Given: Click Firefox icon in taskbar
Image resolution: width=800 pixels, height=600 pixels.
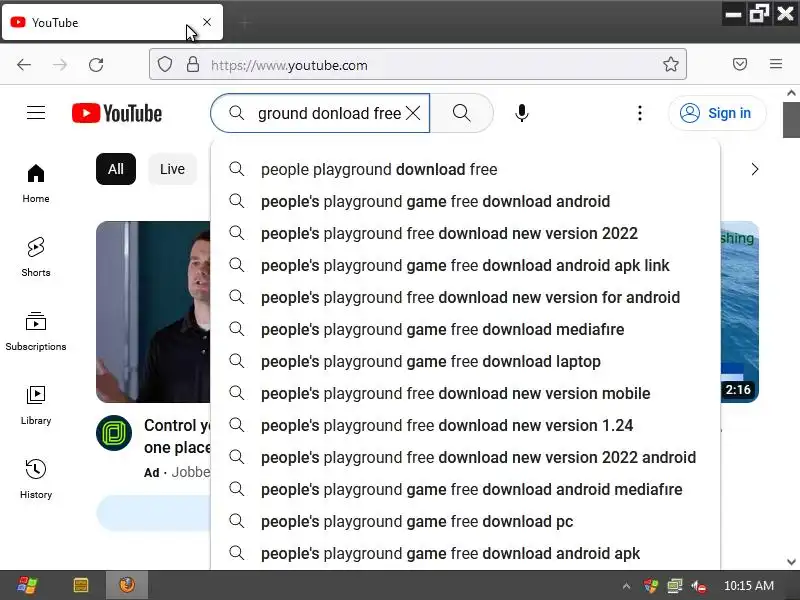Looking at the screenshot, I should point(127,585).
